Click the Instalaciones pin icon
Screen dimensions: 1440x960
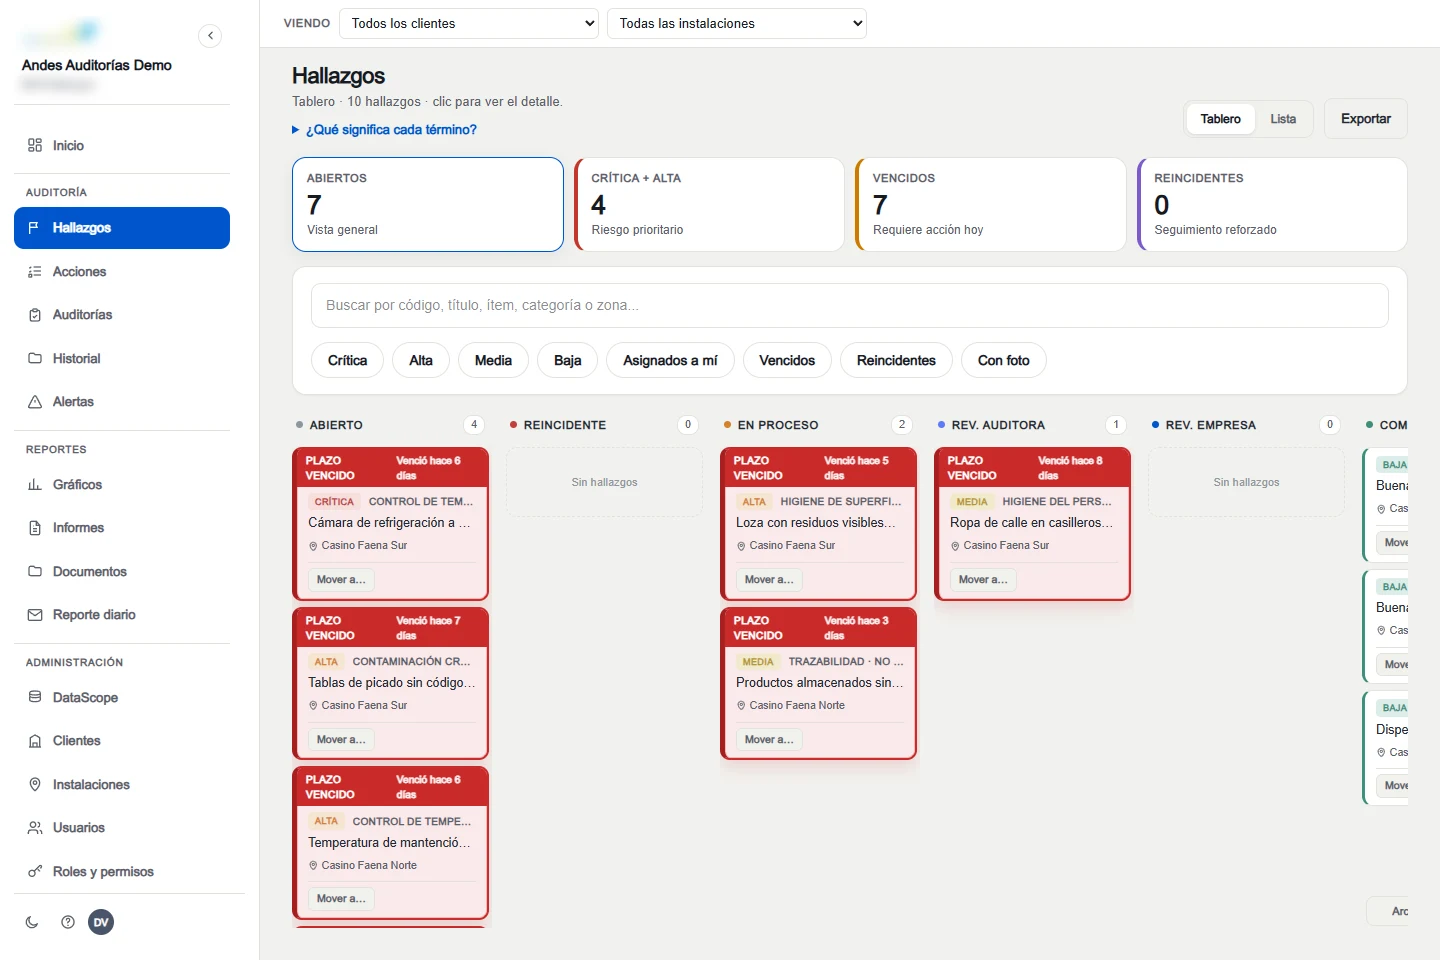(x=35, y=785)
